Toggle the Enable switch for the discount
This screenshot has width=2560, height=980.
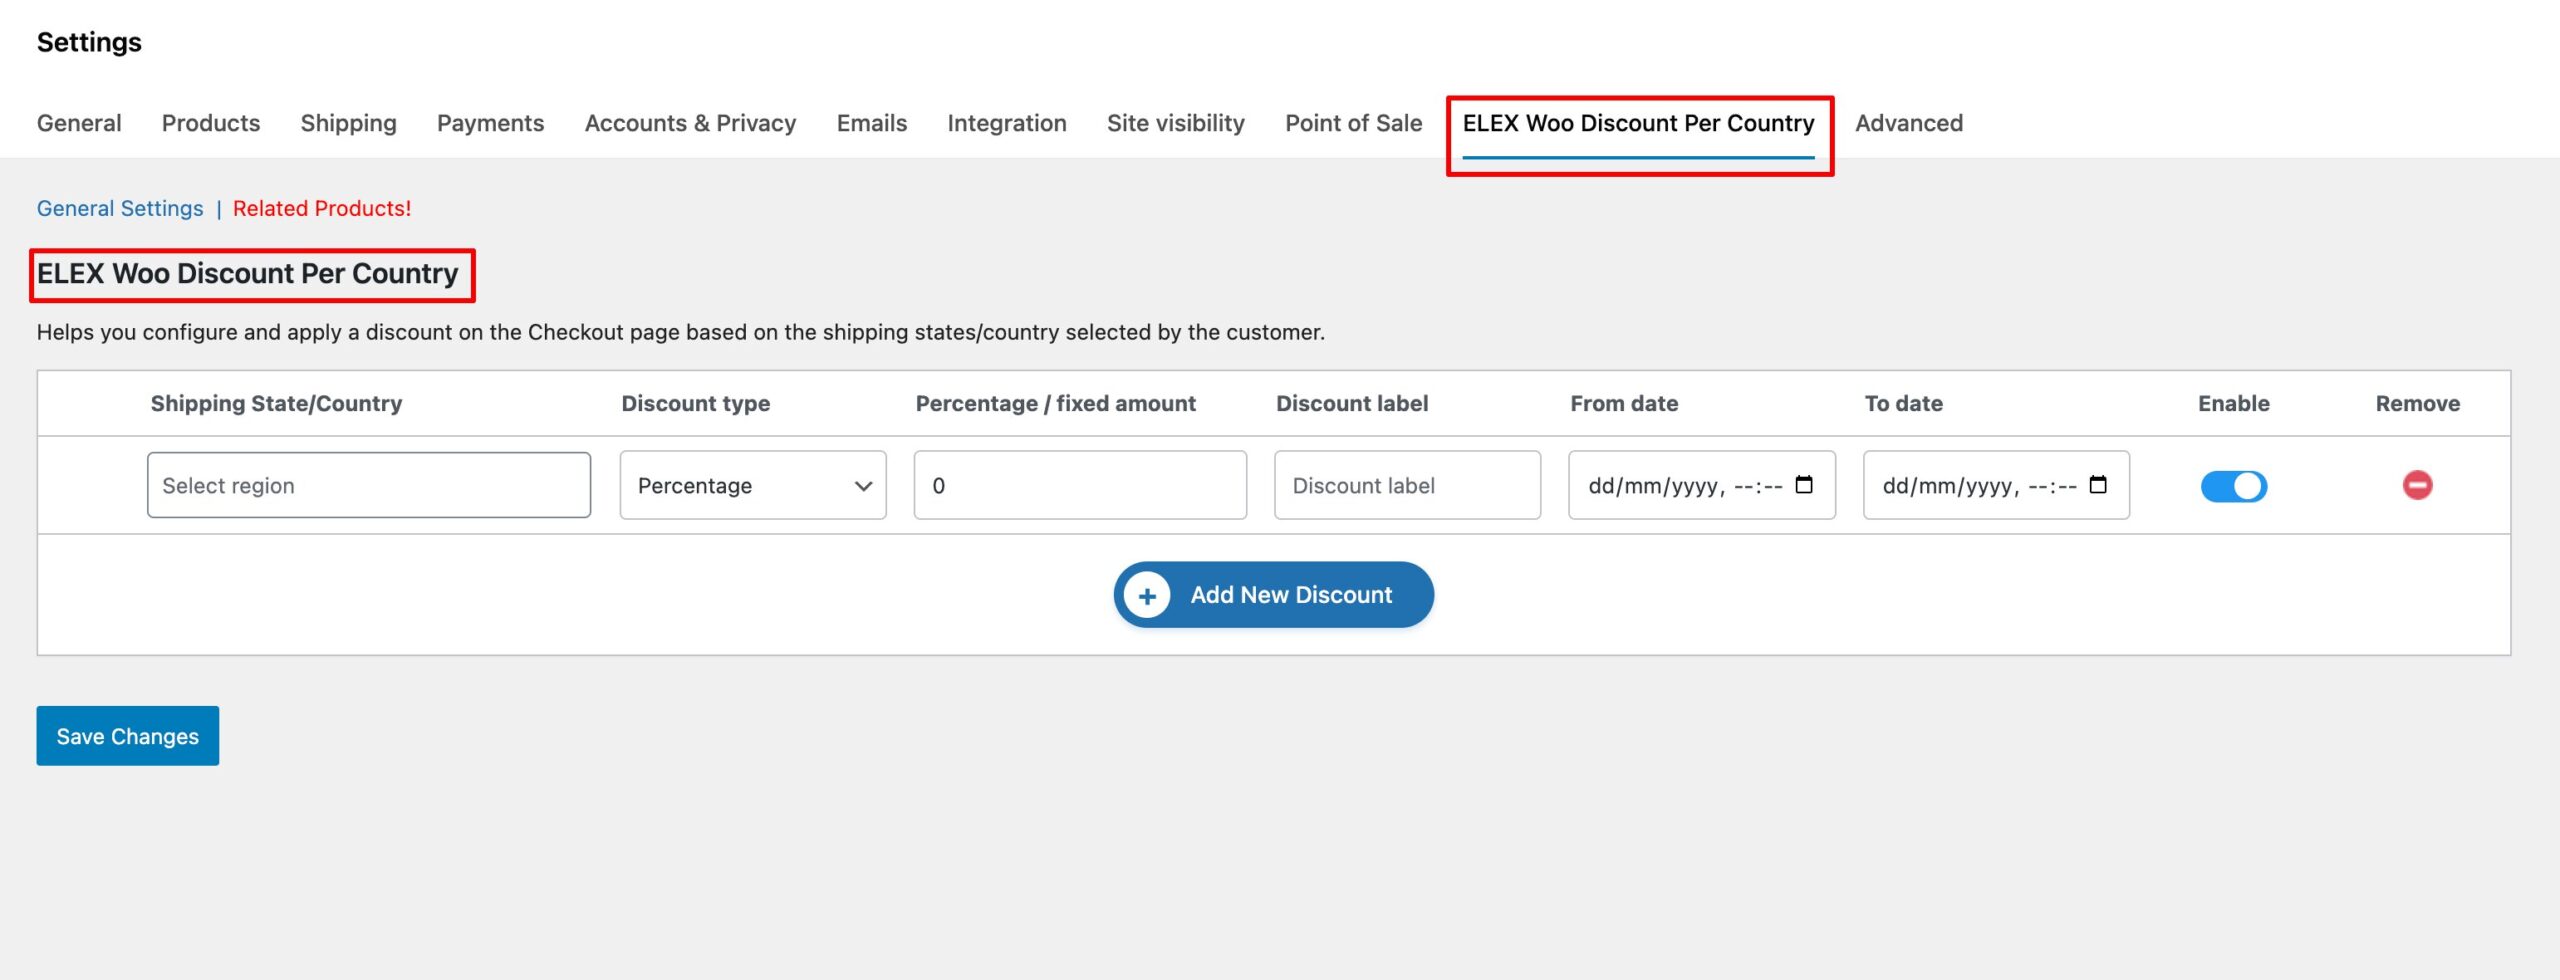(2233, 486)
